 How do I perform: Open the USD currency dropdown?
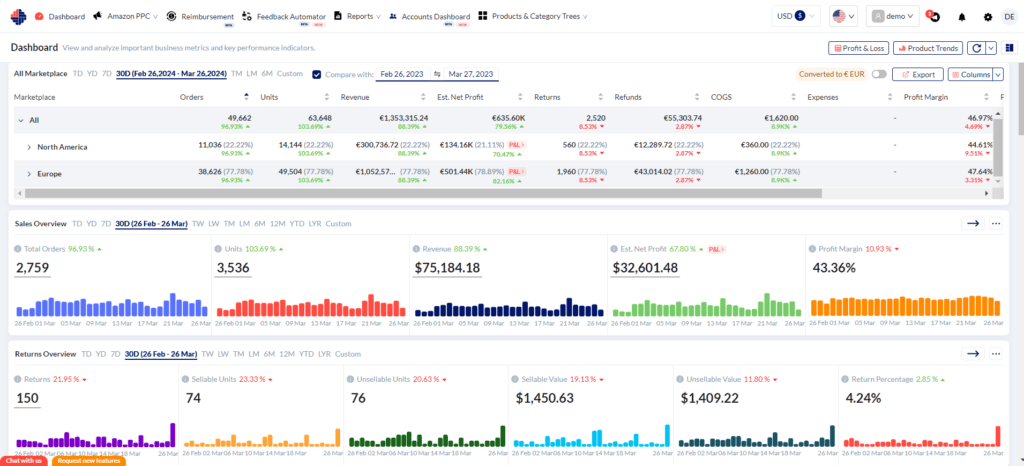pyautogui.click(x=797, y=17)
